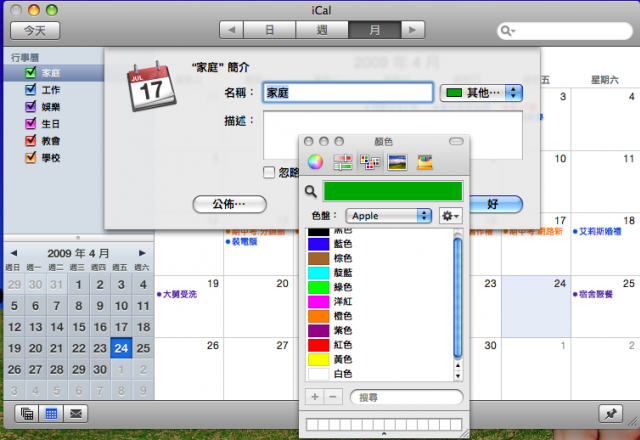Click the 描述 description text area
Image resolution: width=640 pixels, height=440 pixels.
(393, 135)
